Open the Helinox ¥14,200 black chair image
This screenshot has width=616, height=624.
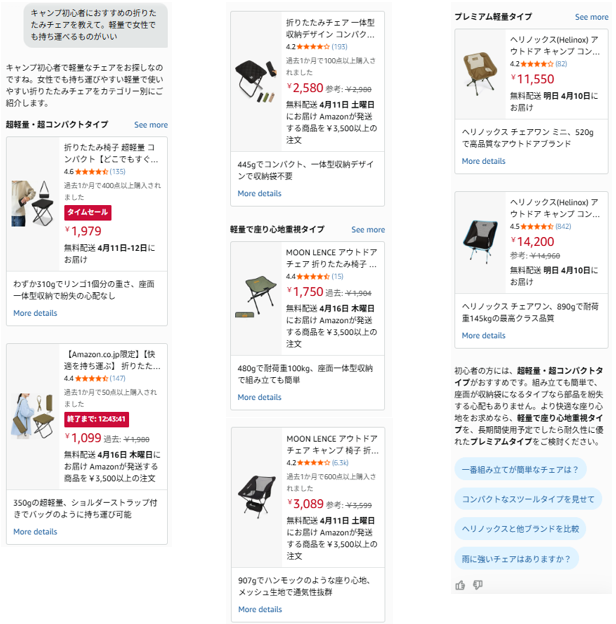(x=480, y=242)
